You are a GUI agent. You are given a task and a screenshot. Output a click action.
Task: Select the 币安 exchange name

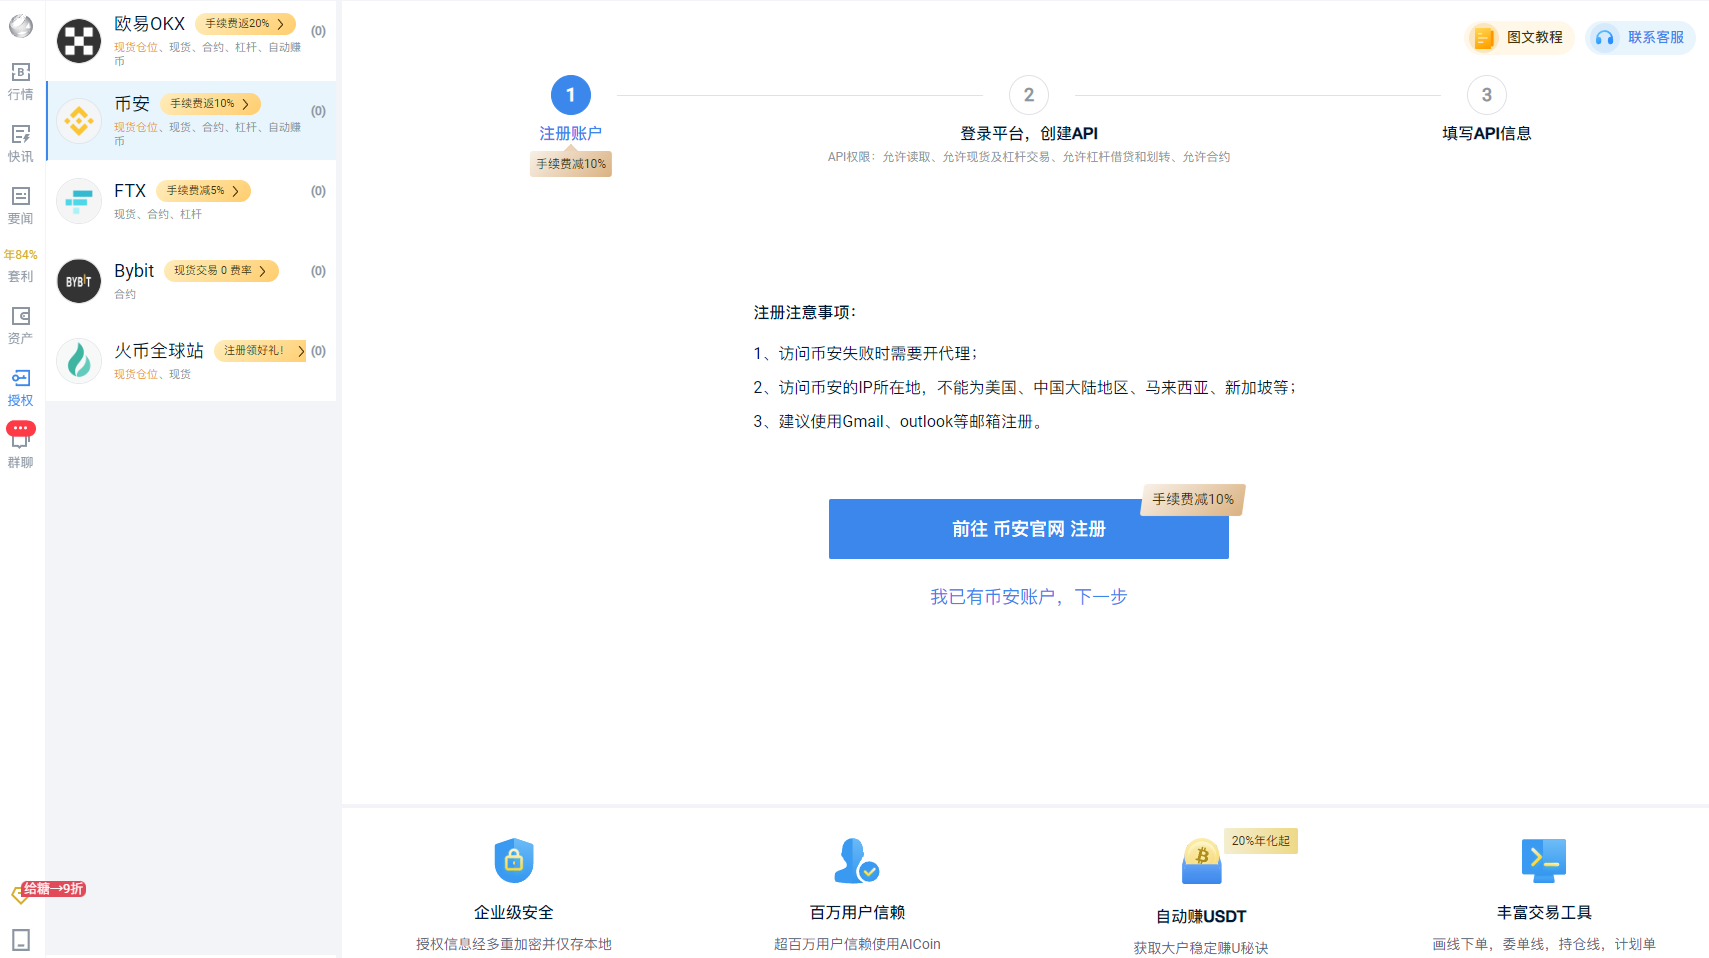pyautogui.click(x=132, y=104)
